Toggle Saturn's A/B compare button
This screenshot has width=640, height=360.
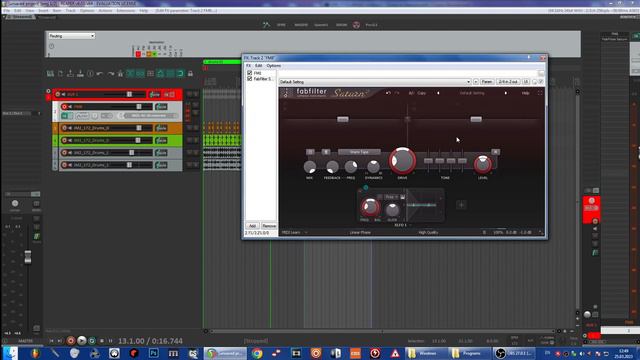coord(411,93)
